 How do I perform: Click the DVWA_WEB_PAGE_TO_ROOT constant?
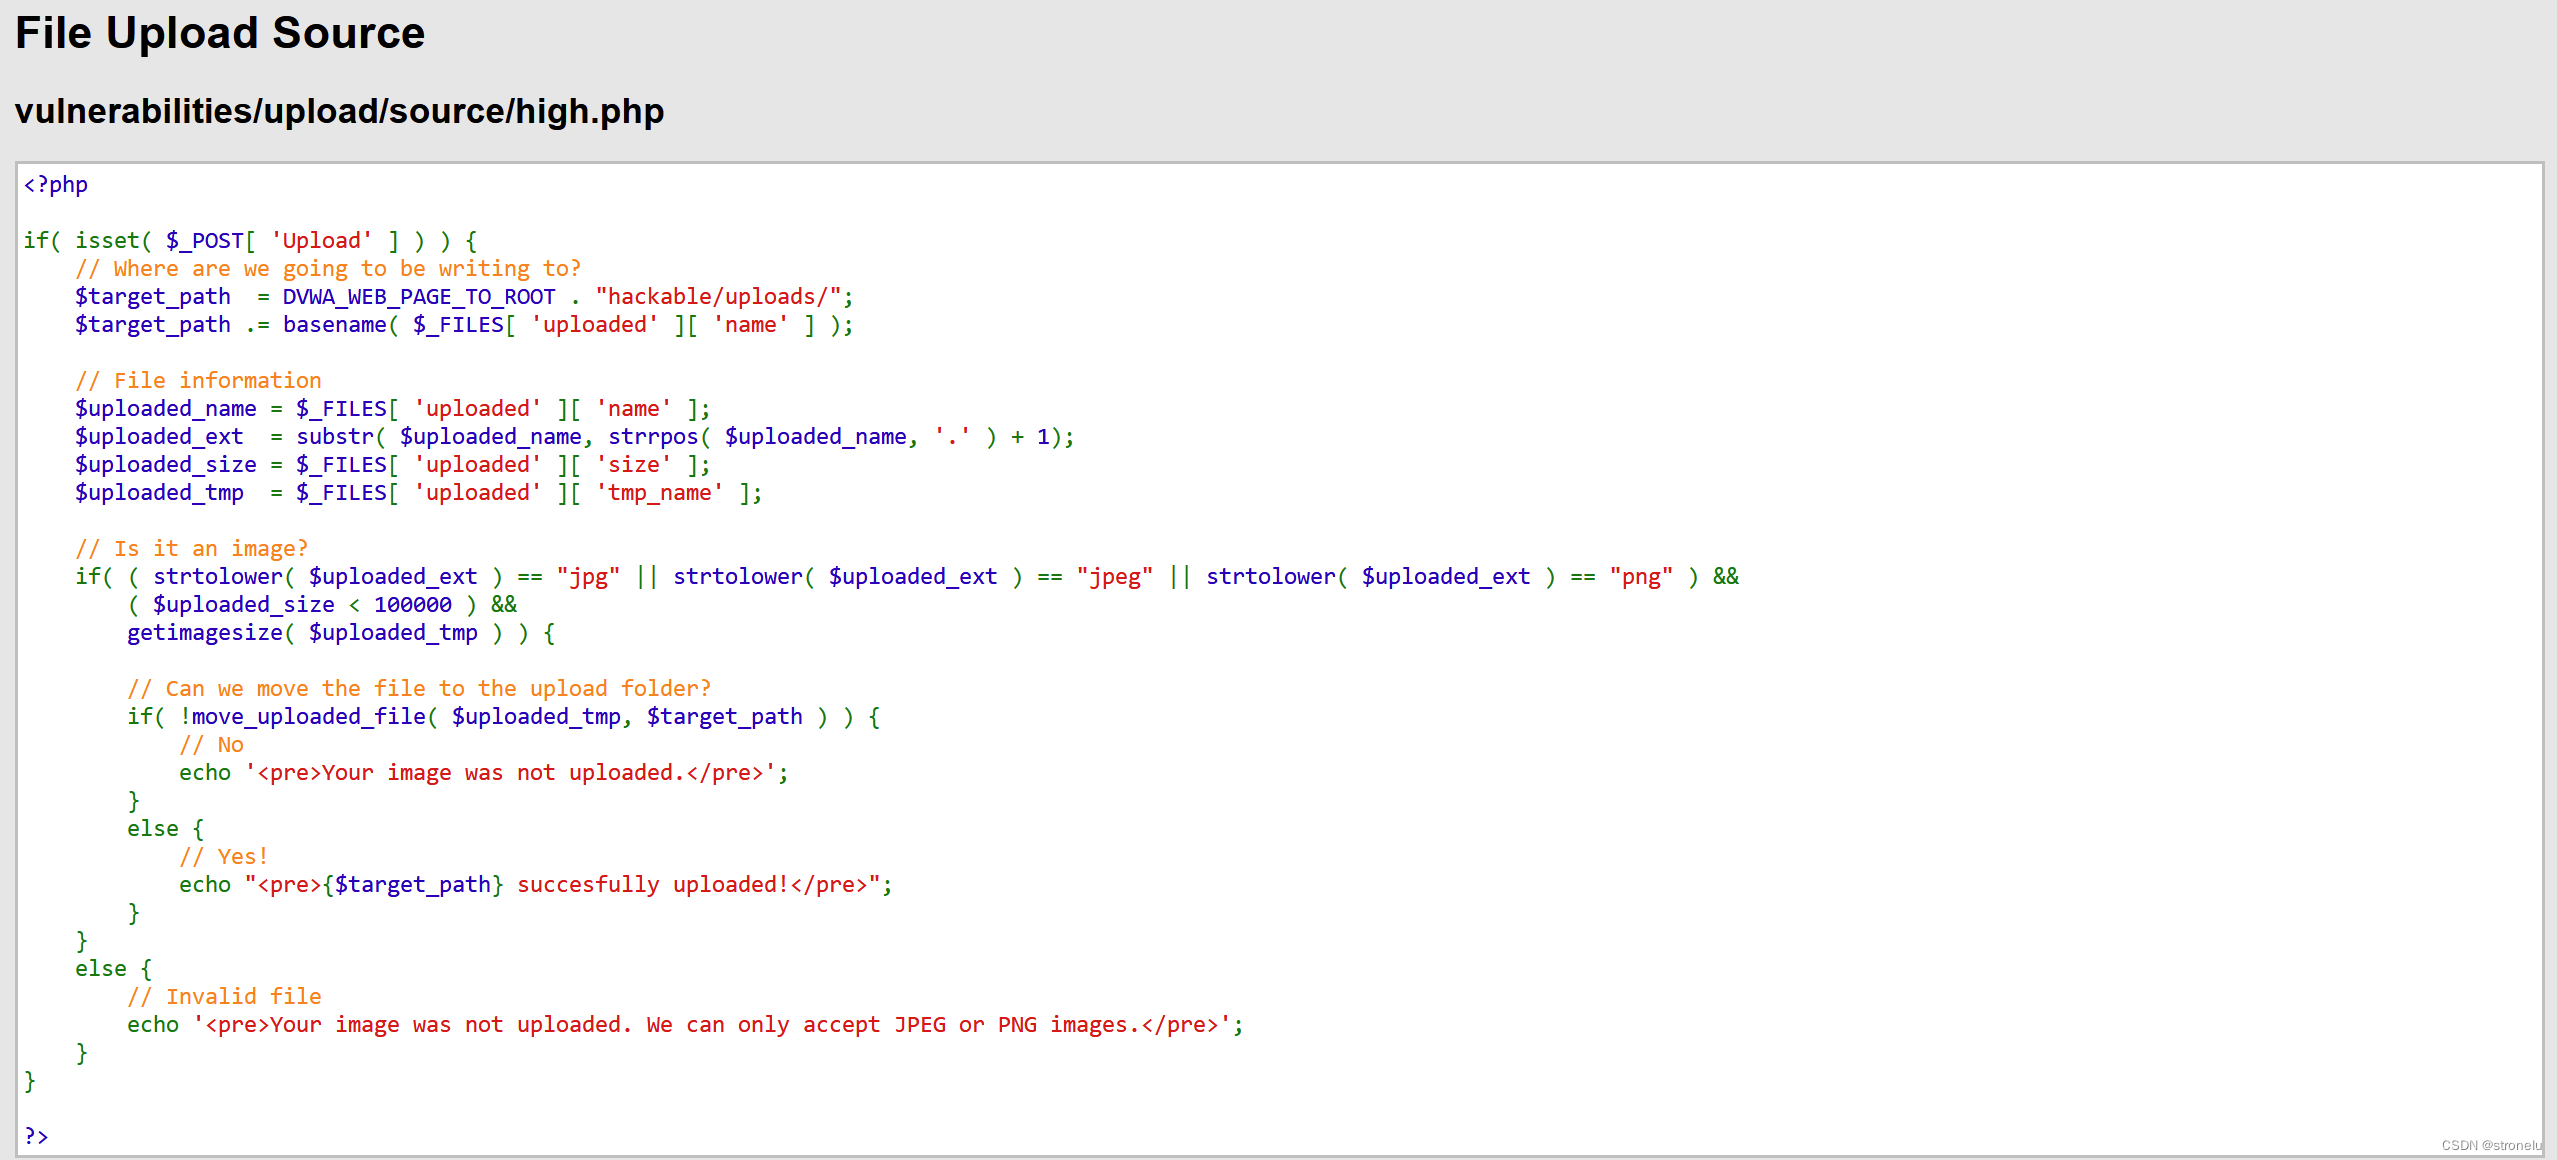point(418,297)
